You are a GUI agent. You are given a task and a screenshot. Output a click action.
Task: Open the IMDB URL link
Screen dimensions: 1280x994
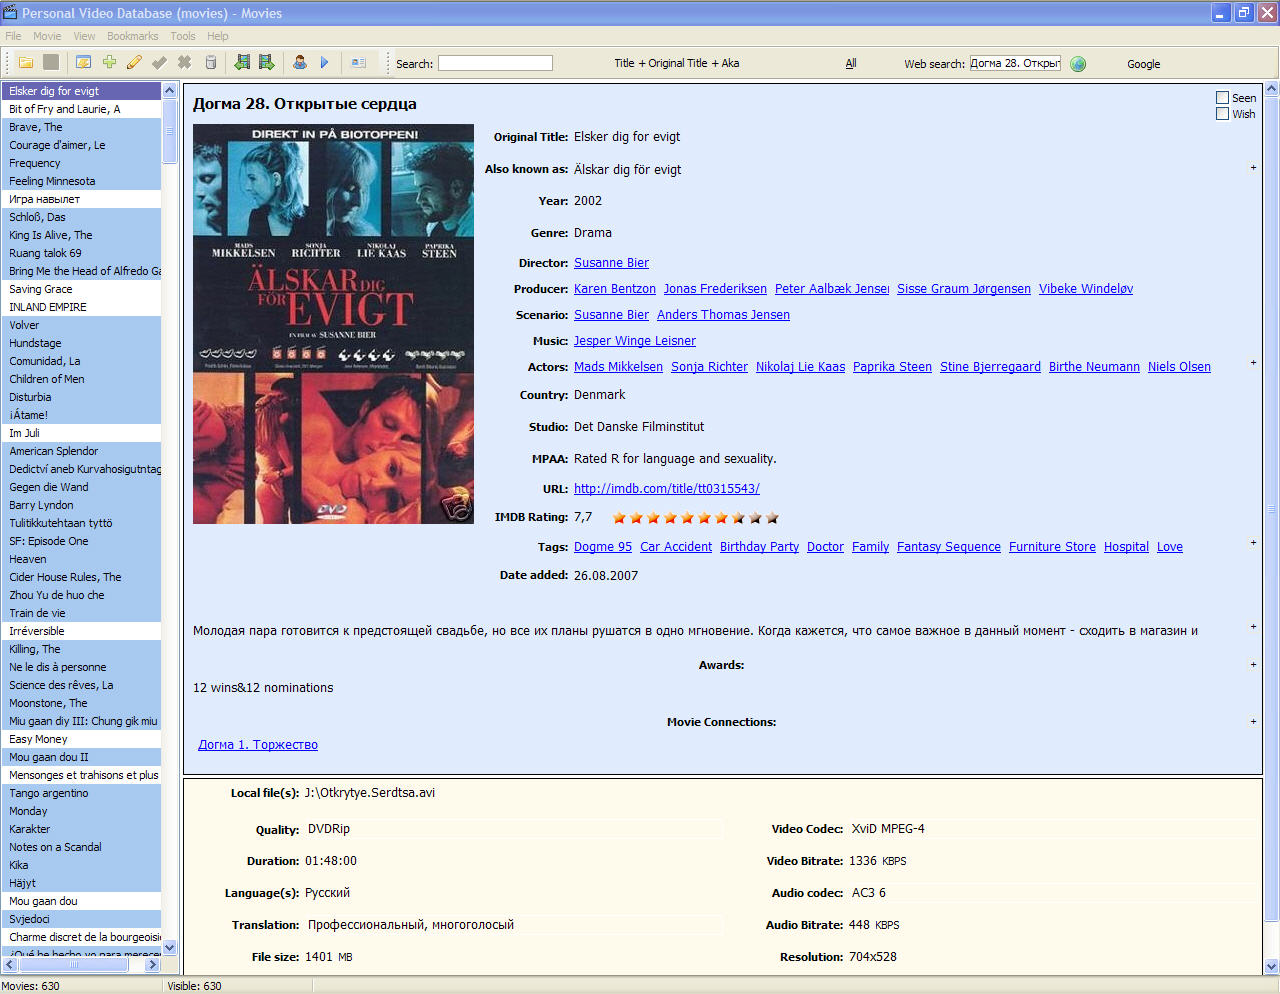pos(667,489)
